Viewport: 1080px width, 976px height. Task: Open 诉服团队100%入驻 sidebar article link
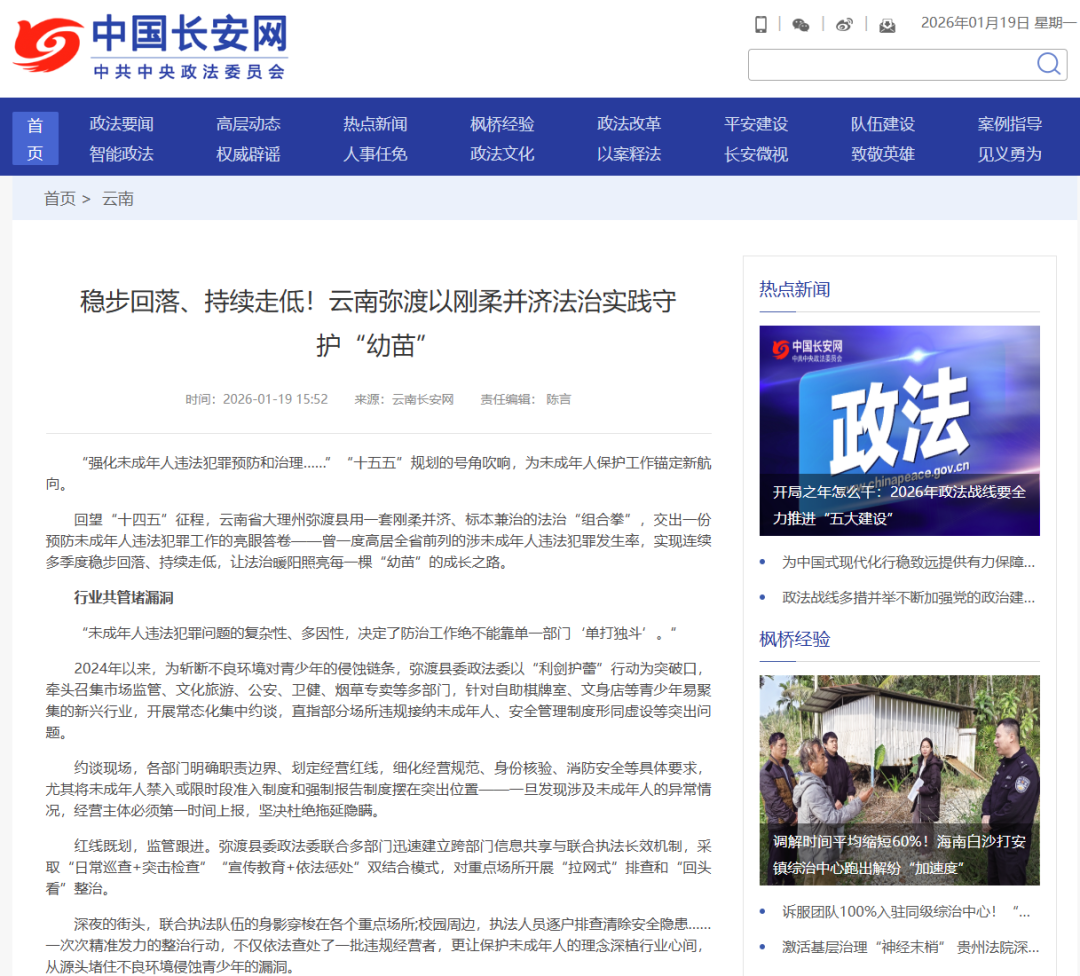click(905, 911)
